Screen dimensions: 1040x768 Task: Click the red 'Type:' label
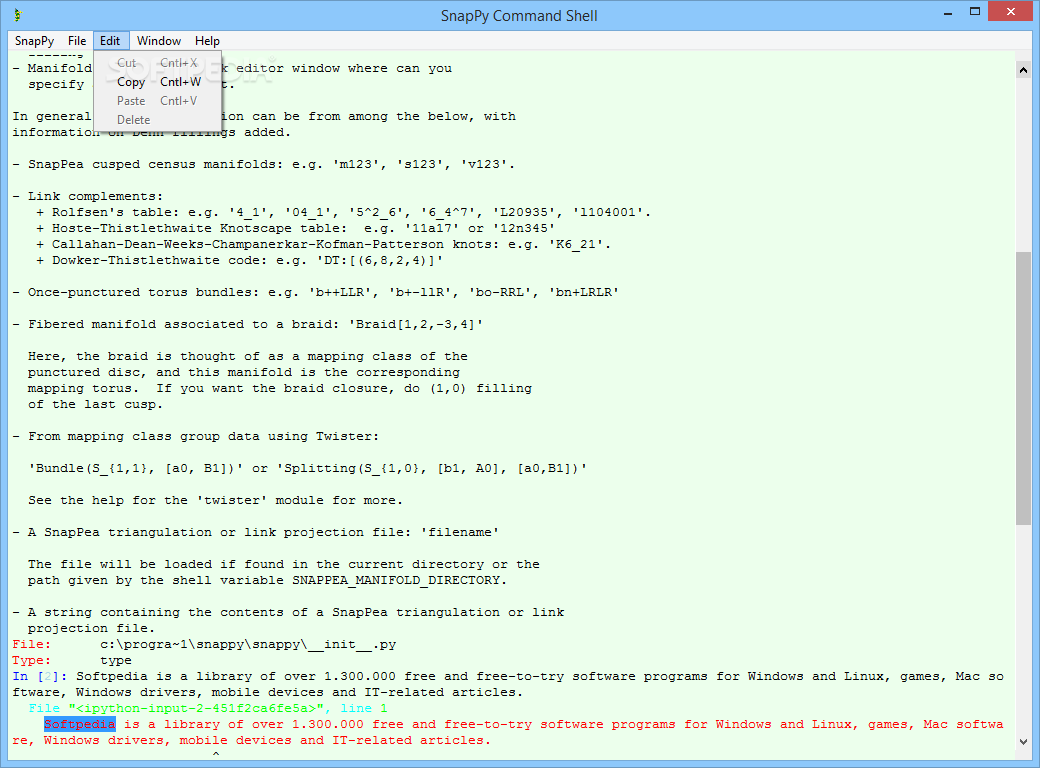[31, 661]
